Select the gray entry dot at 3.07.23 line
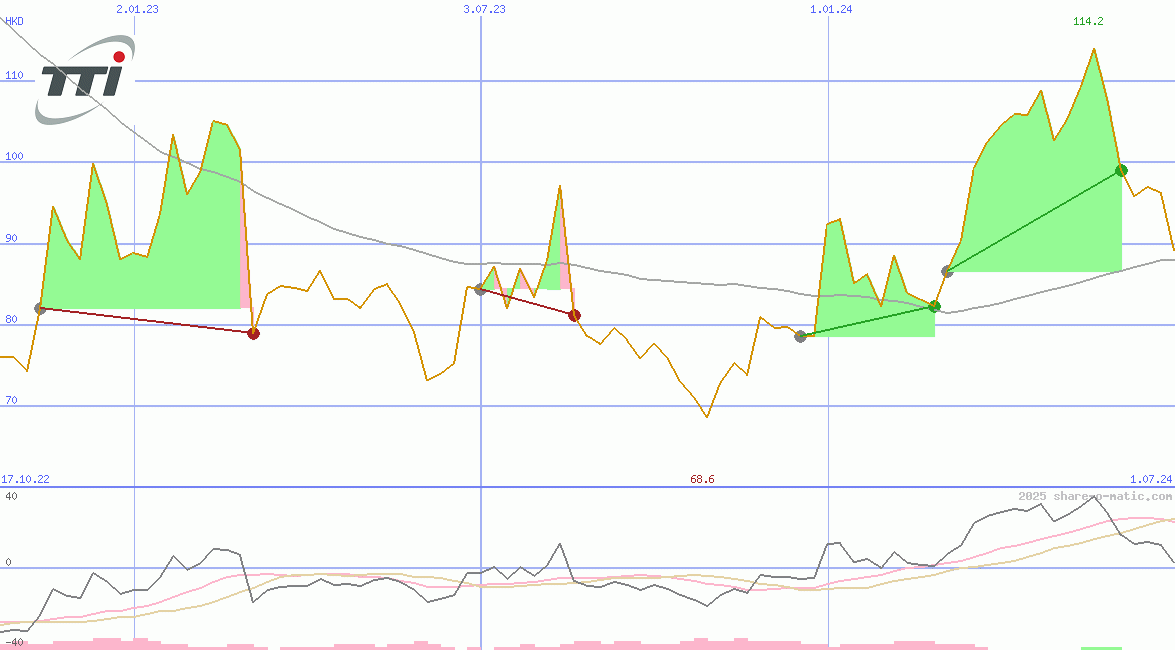This screenshot has width=1175, height=650. click(x=480, y=289)
